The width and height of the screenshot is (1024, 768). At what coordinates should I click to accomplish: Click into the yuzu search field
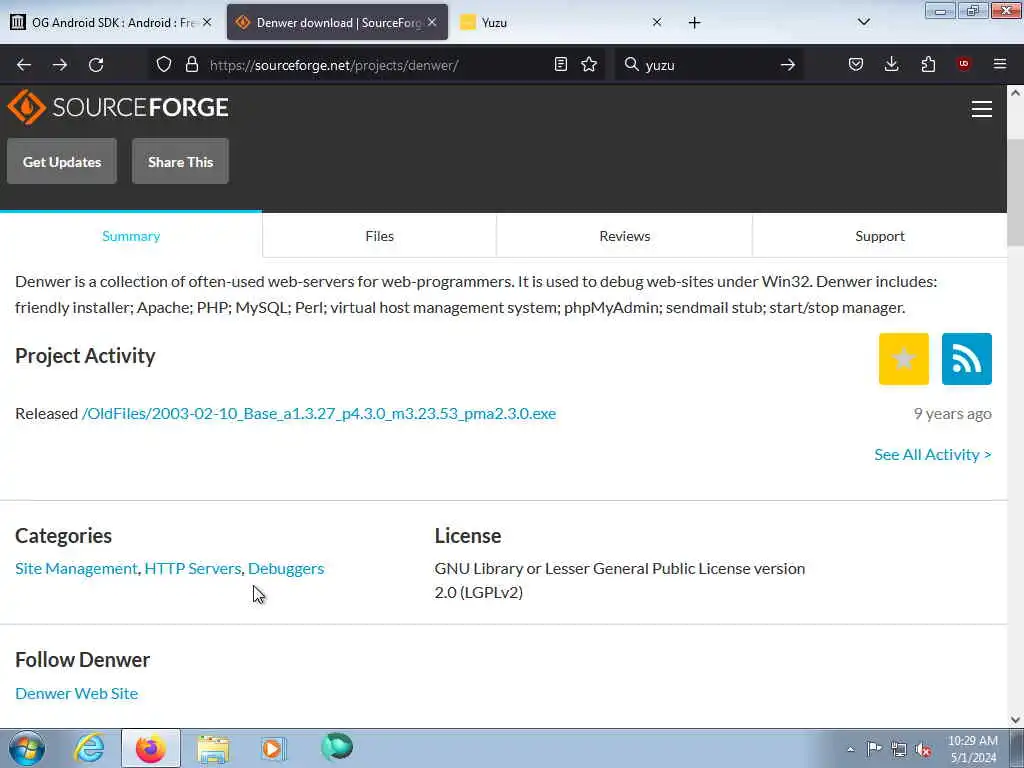coord(709,65)
